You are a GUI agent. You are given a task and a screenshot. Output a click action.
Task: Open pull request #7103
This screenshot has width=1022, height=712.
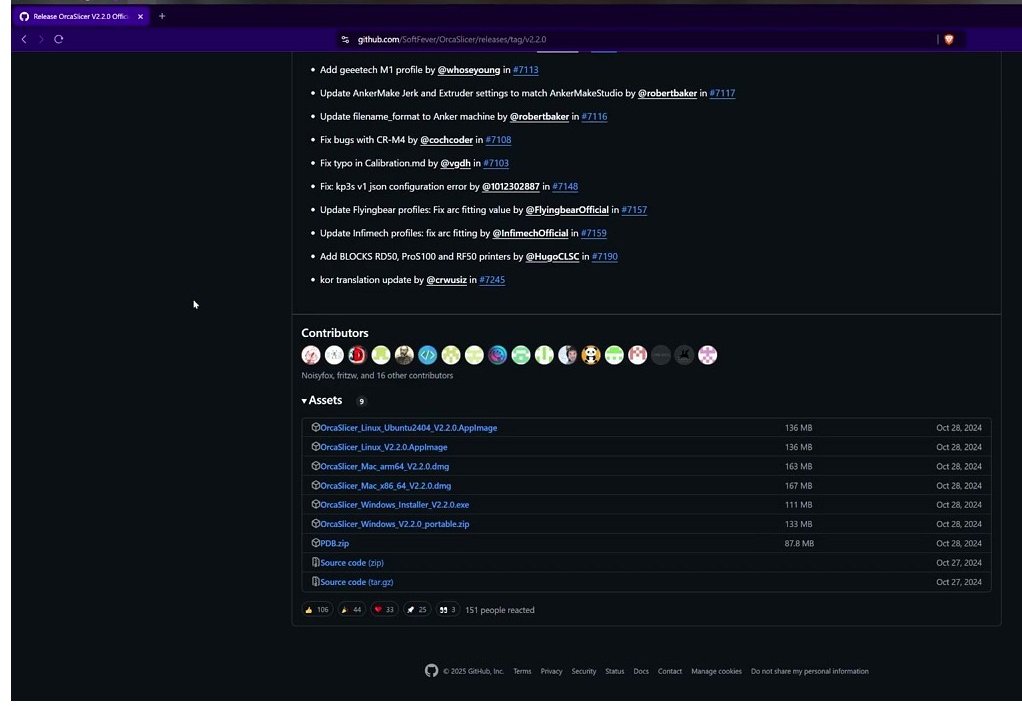[x=496, y=163]
